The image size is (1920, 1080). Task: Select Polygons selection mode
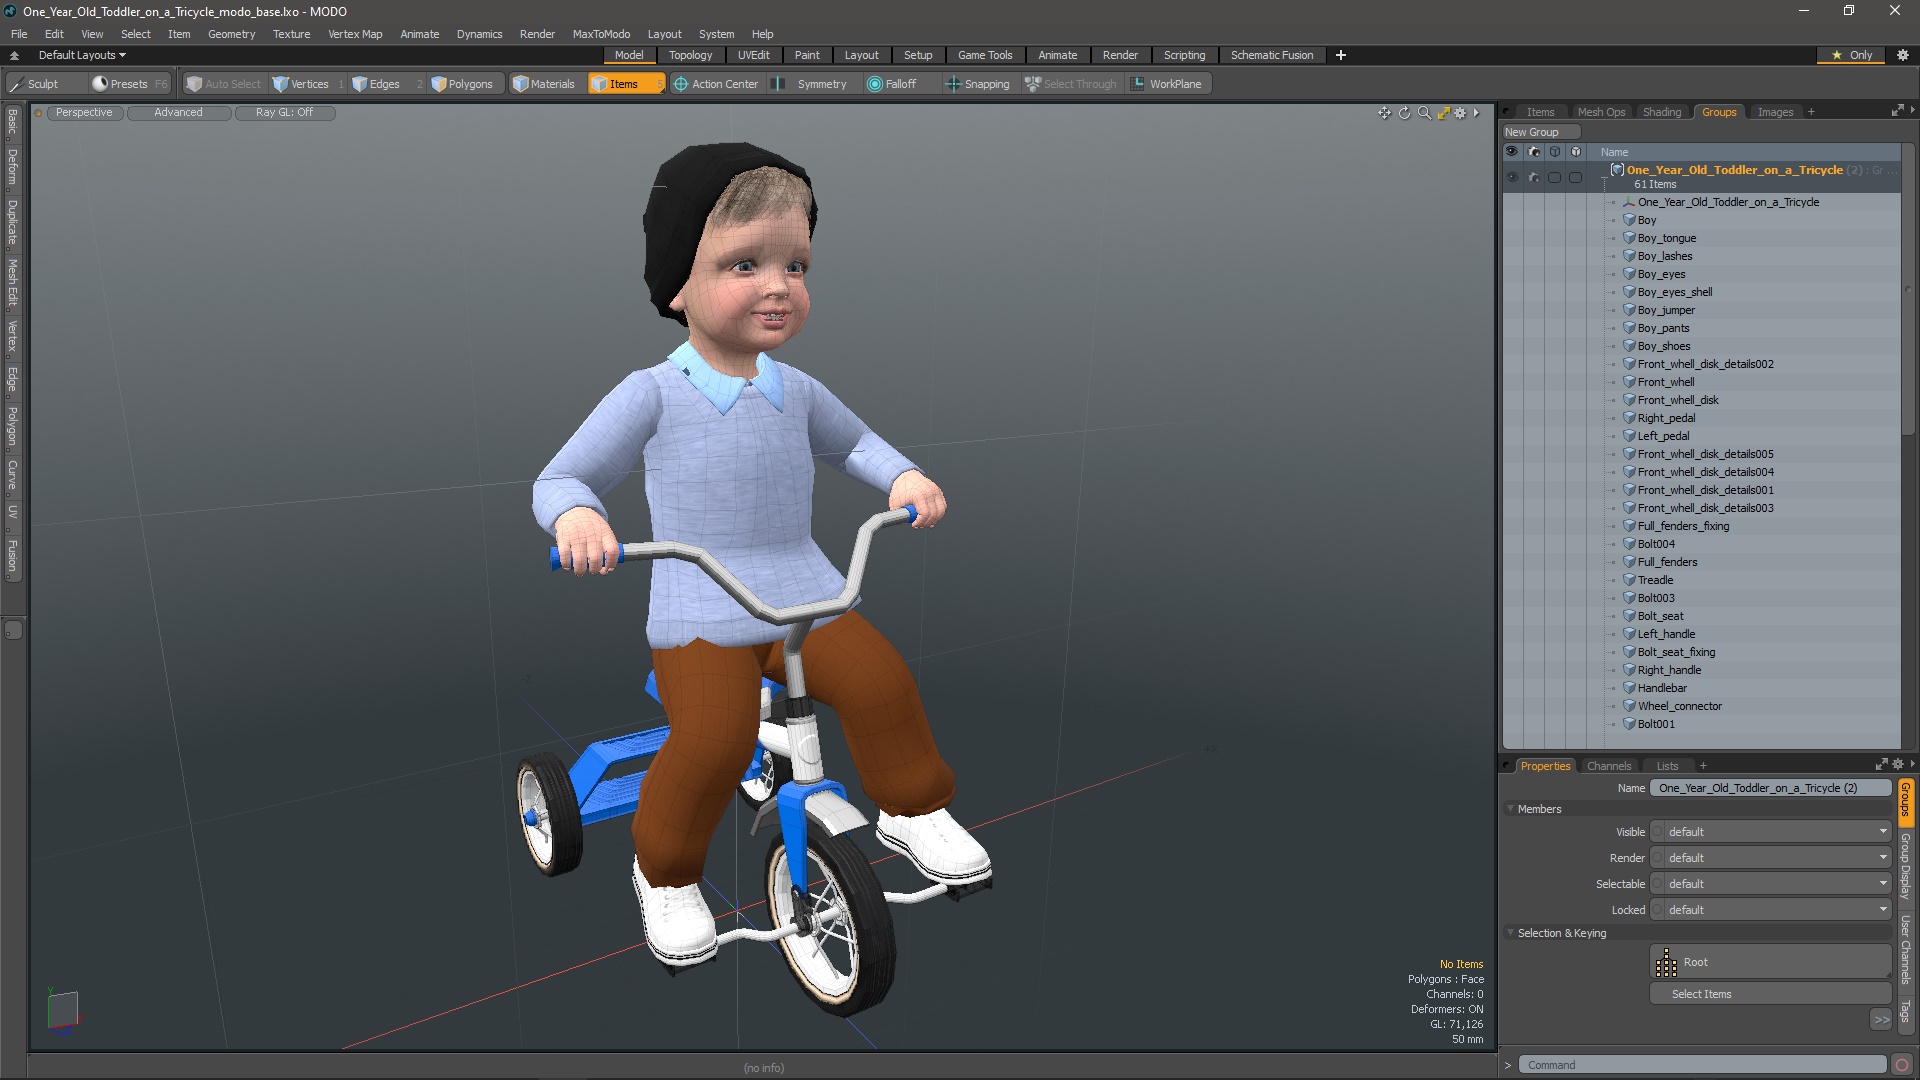tap(462, 84)
